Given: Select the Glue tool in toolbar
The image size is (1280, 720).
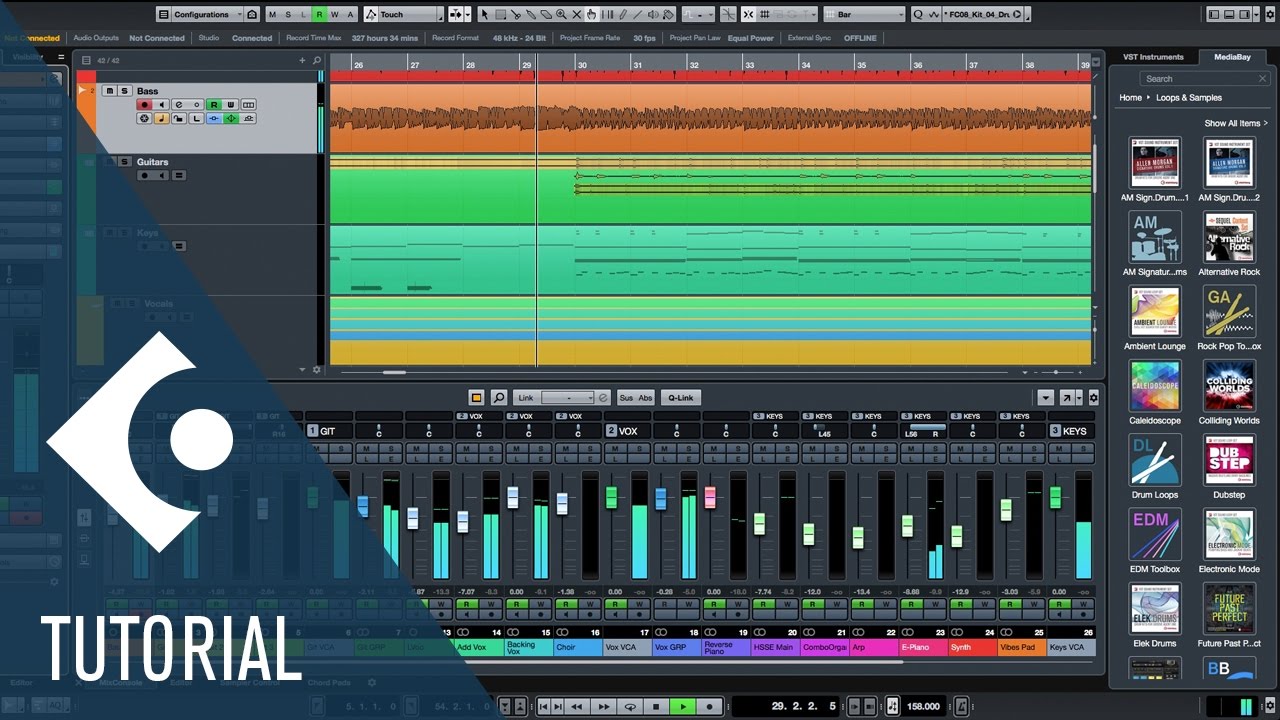Looking at the screenshot, I should coord(531,14).
